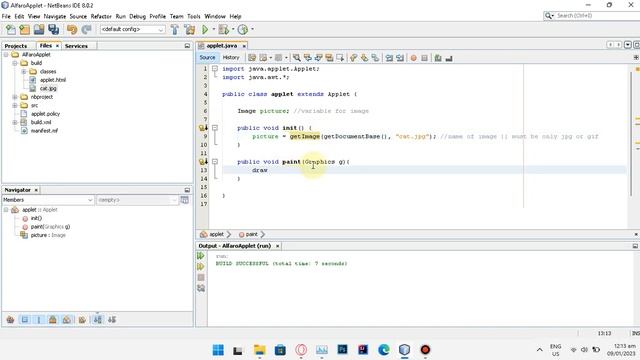Click the Show Inherited Members navigator icon
640x360 pixels.
(11, 320)
